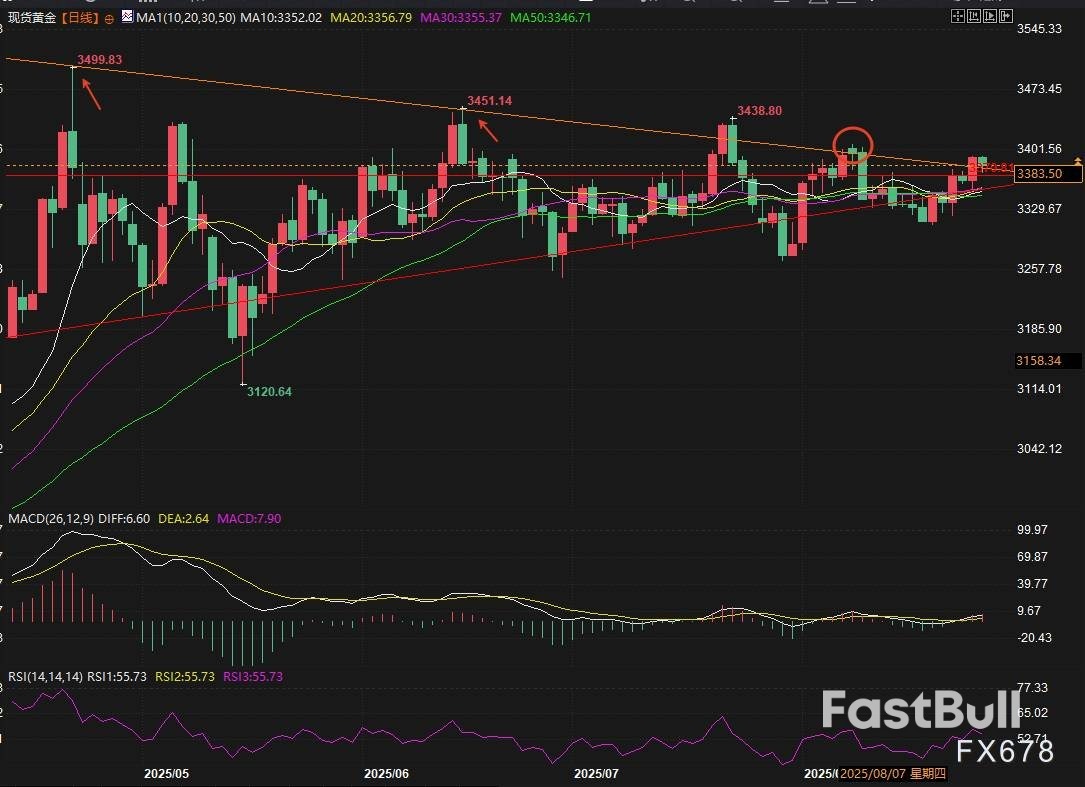Viewport: 1085px width, 787px height.
Task: Click the 2025/08/07 date label on the time axis
Action: tap(878, 774)
